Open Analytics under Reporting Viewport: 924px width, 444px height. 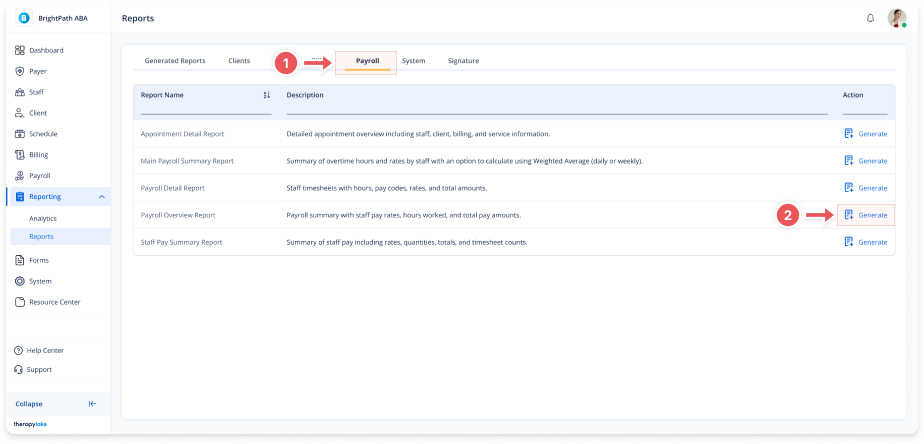[43, 218]
